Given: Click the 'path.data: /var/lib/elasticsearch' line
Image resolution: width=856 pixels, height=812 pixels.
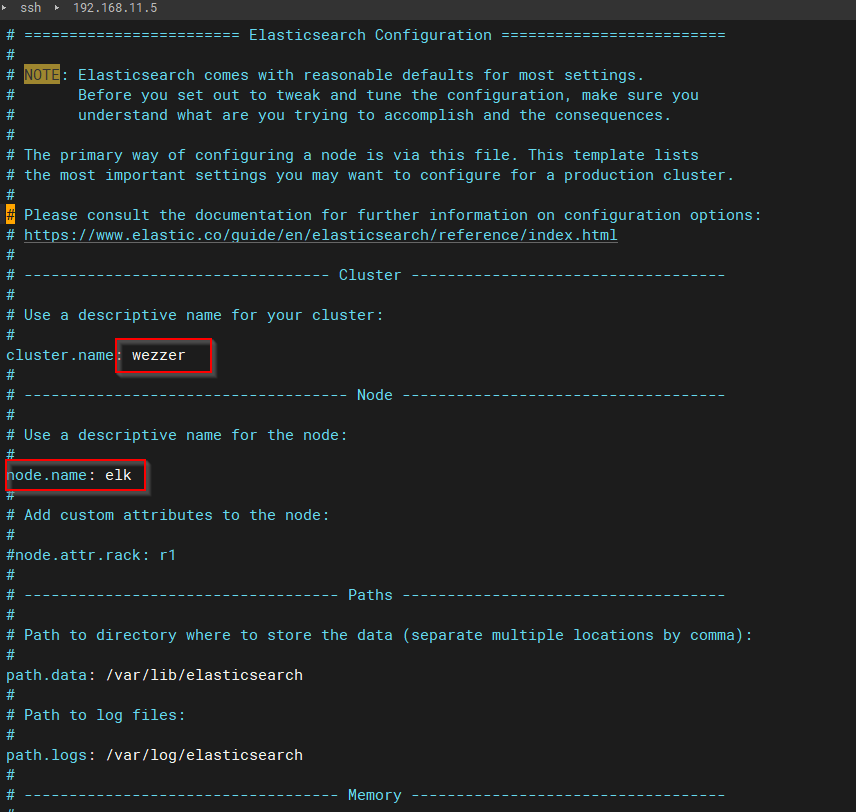Looking at the screenshot, I should (154, 675).
